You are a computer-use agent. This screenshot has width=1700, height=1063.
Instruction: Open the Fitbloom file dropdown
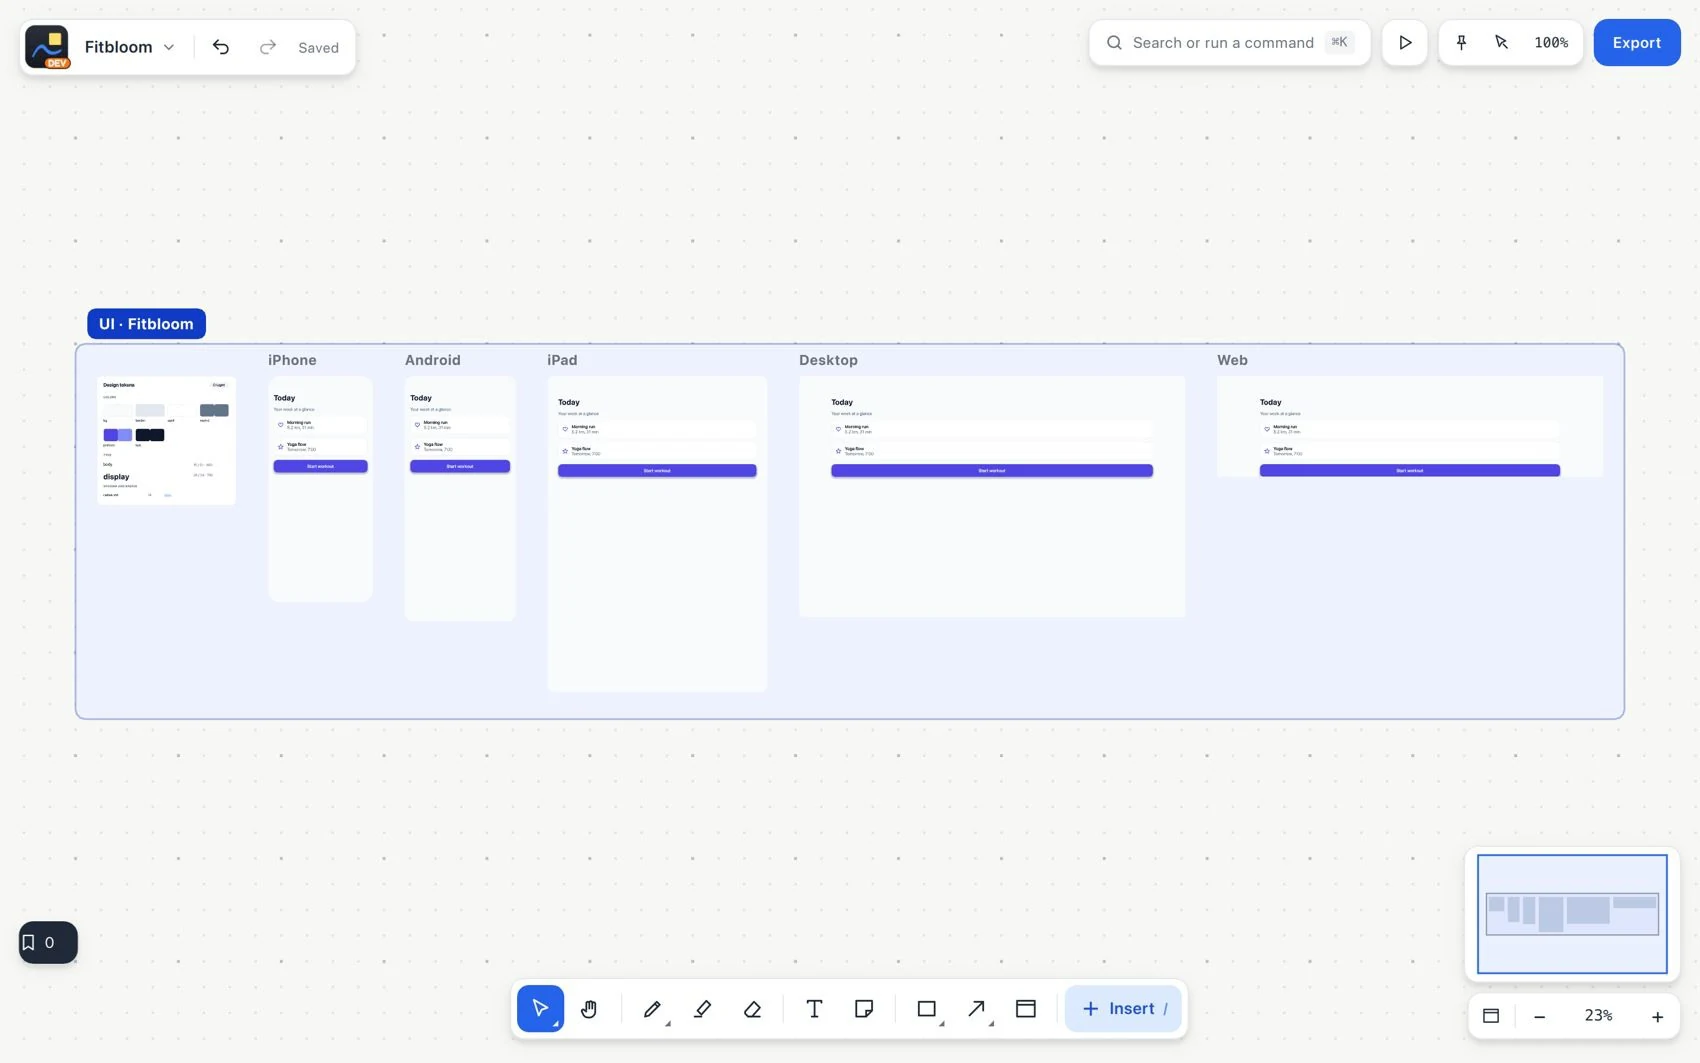130,47
